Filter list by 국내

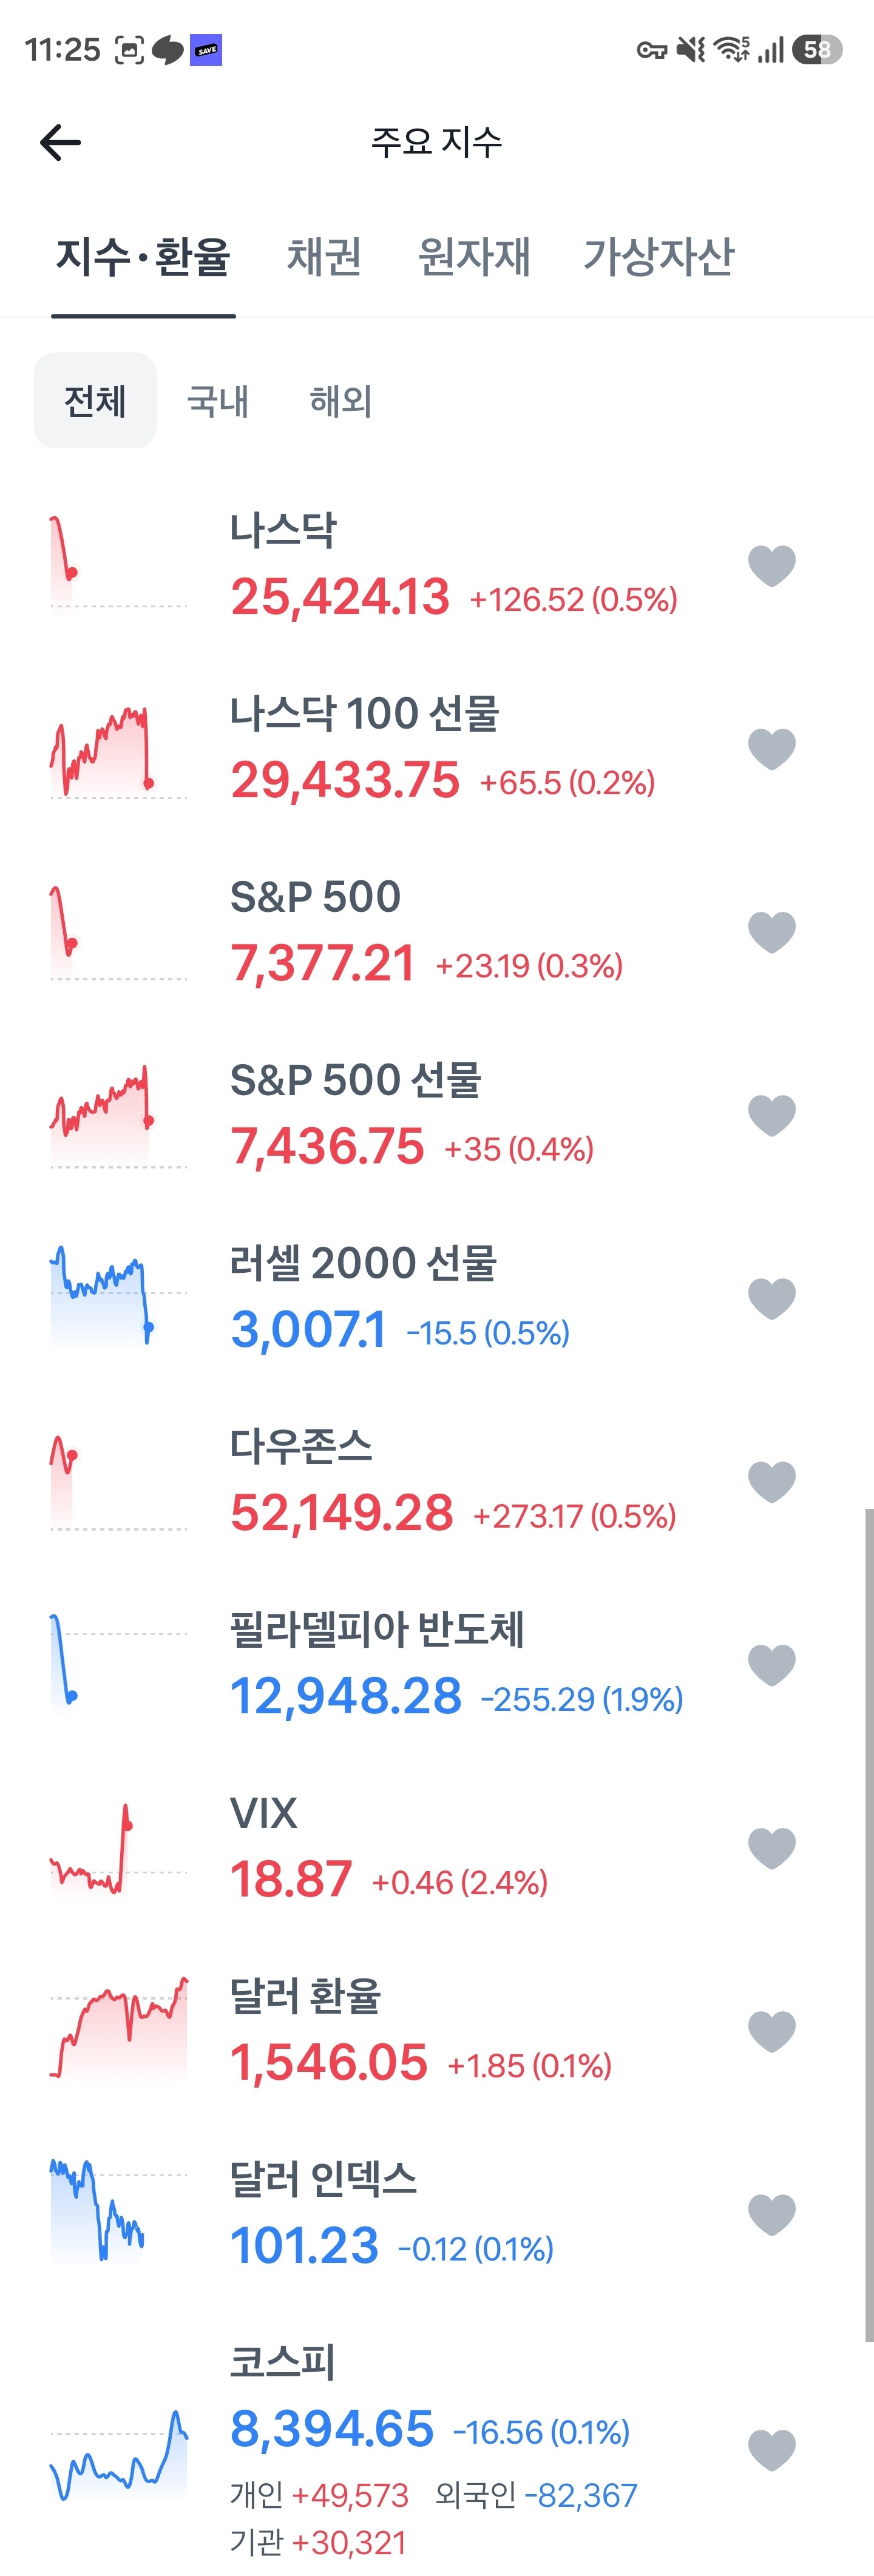click(x=218, y=400)
